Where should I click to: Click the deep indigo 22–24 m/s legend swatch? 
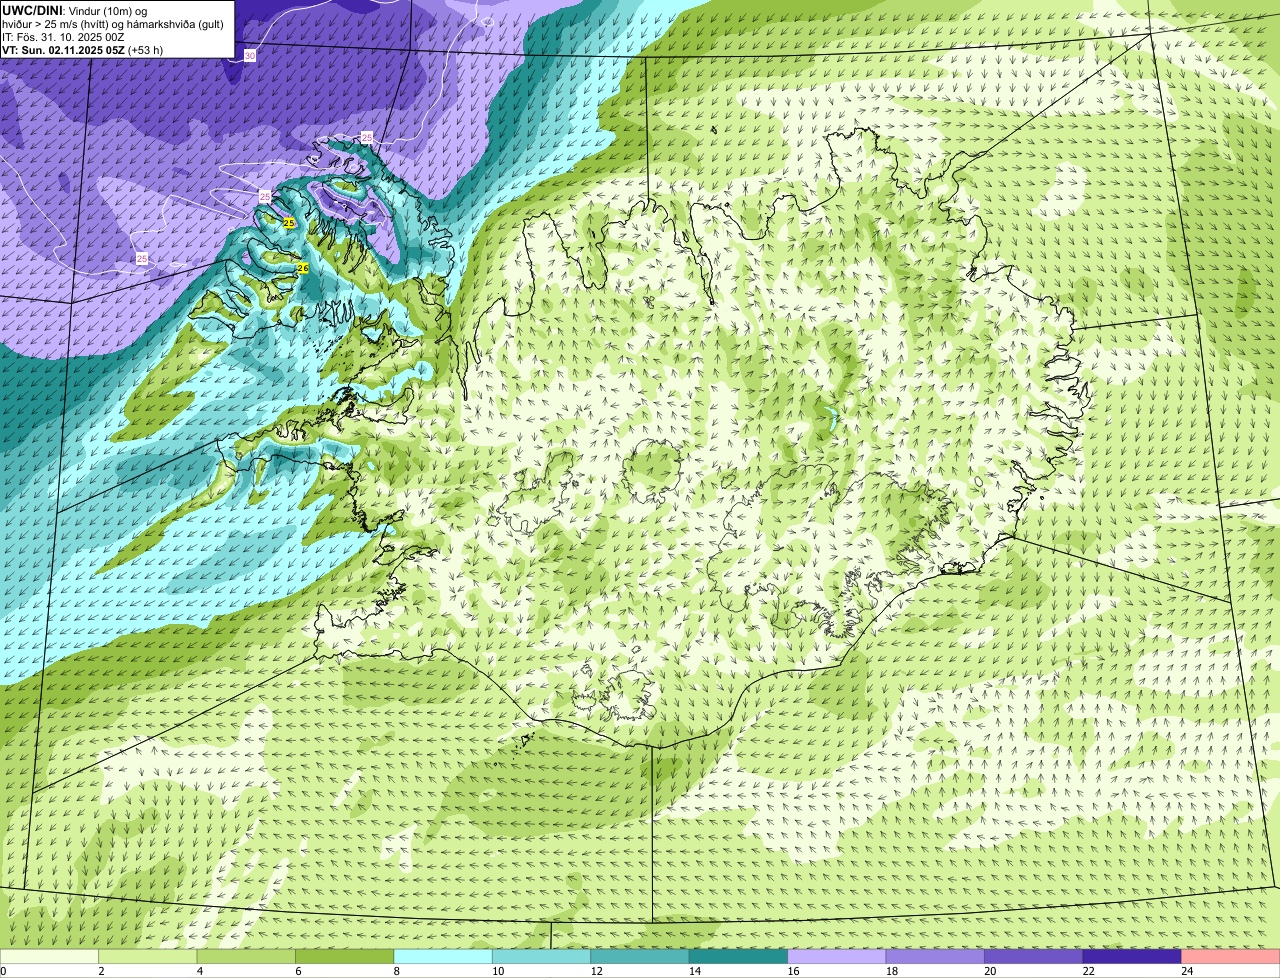pos(1132,956)
